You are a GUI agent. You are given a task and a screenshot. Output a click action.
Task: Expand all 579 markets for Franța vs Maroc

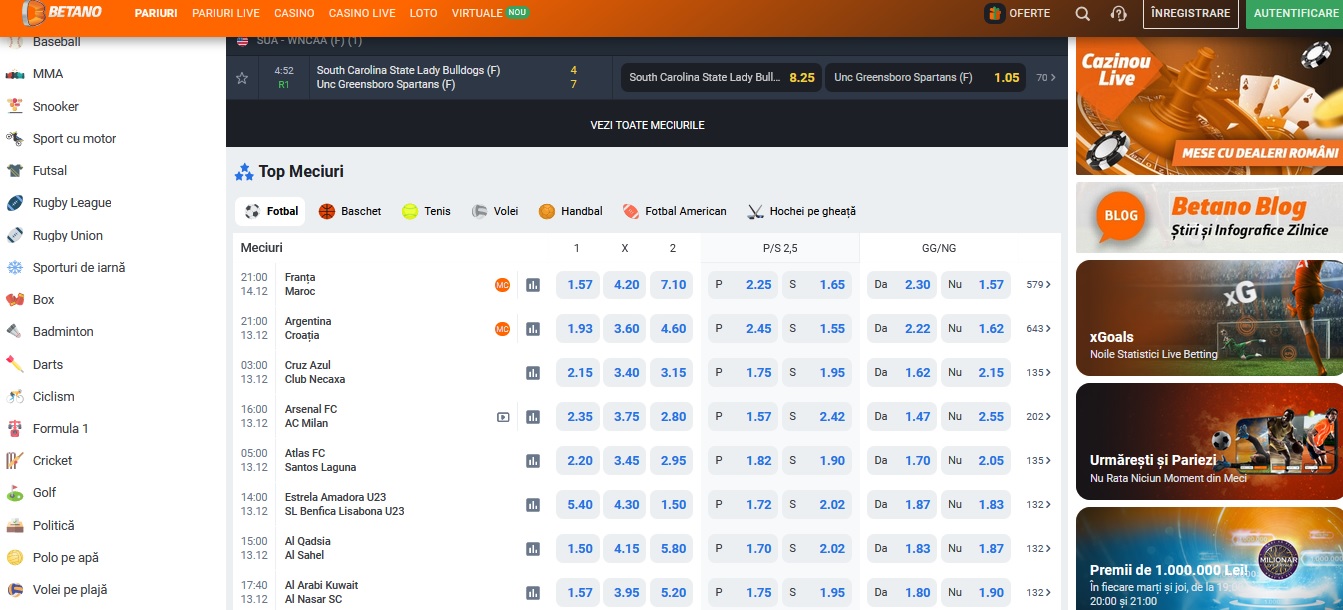point(1039,285)
